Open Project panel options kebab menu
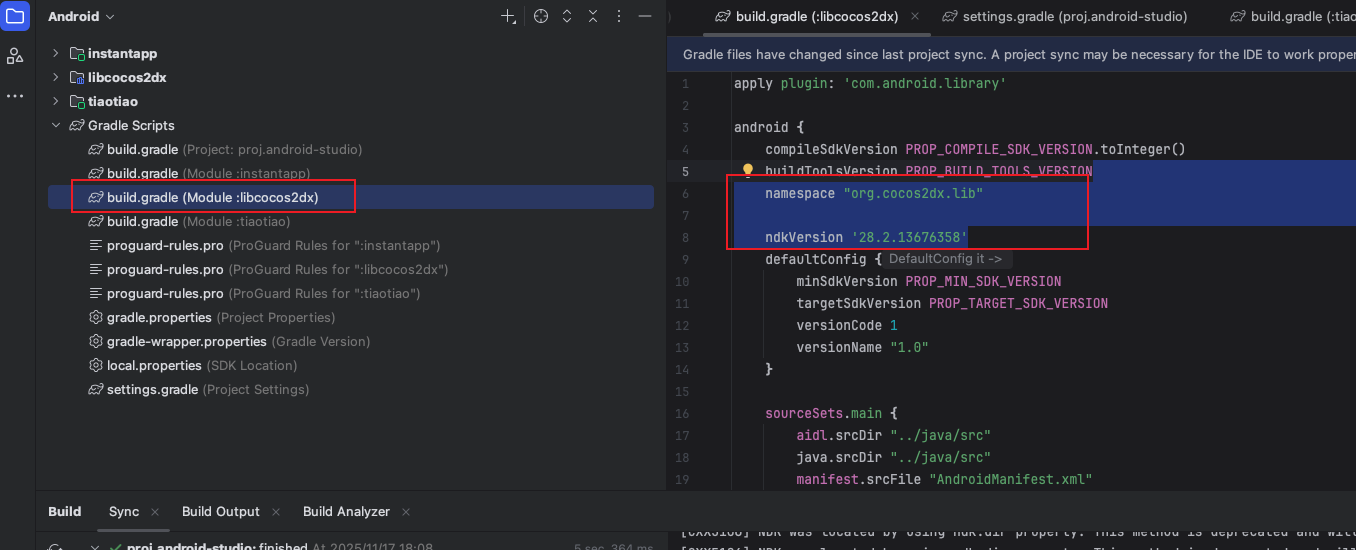 619,17
